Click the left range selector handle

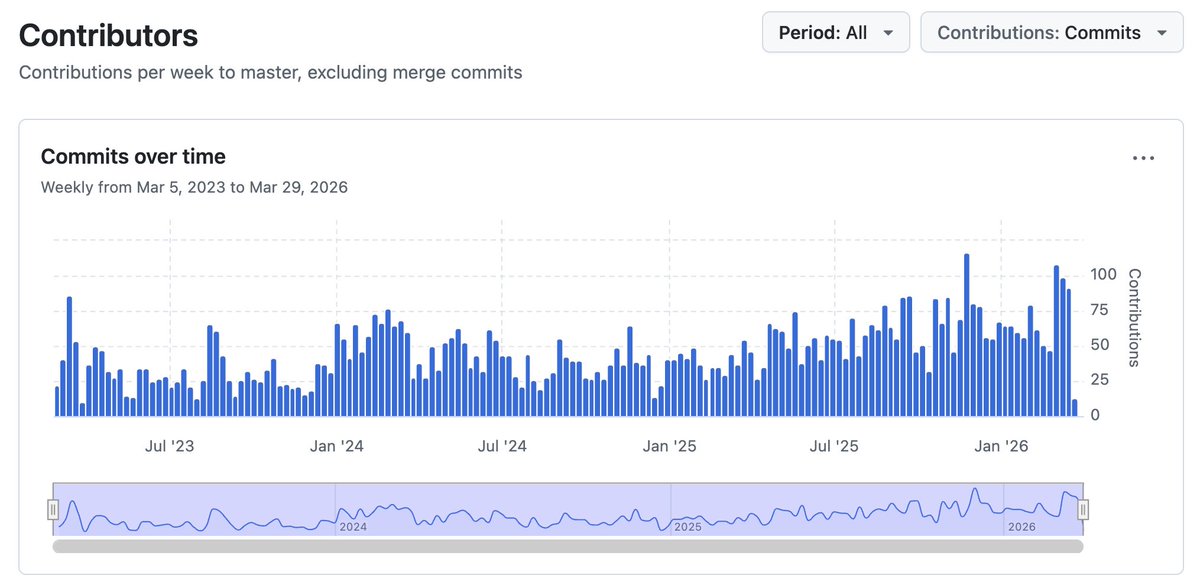pyautogui.click(x=53, y=510)
